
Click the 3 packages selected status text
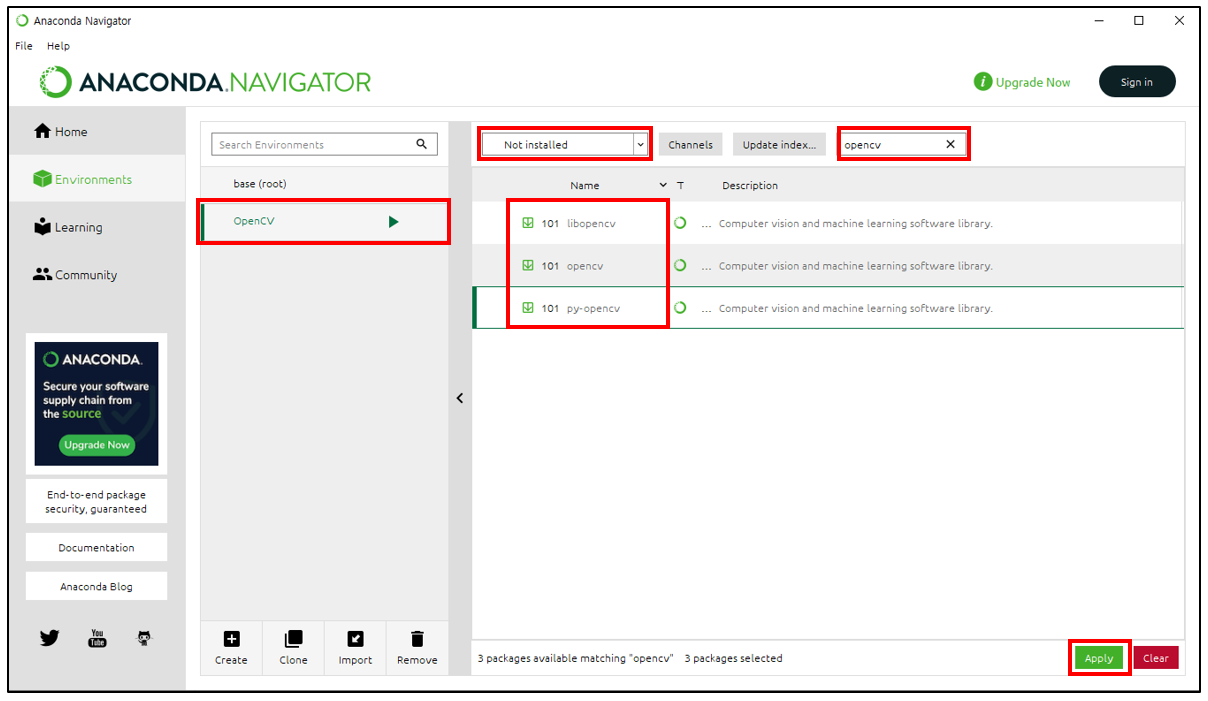click(733, 658)
